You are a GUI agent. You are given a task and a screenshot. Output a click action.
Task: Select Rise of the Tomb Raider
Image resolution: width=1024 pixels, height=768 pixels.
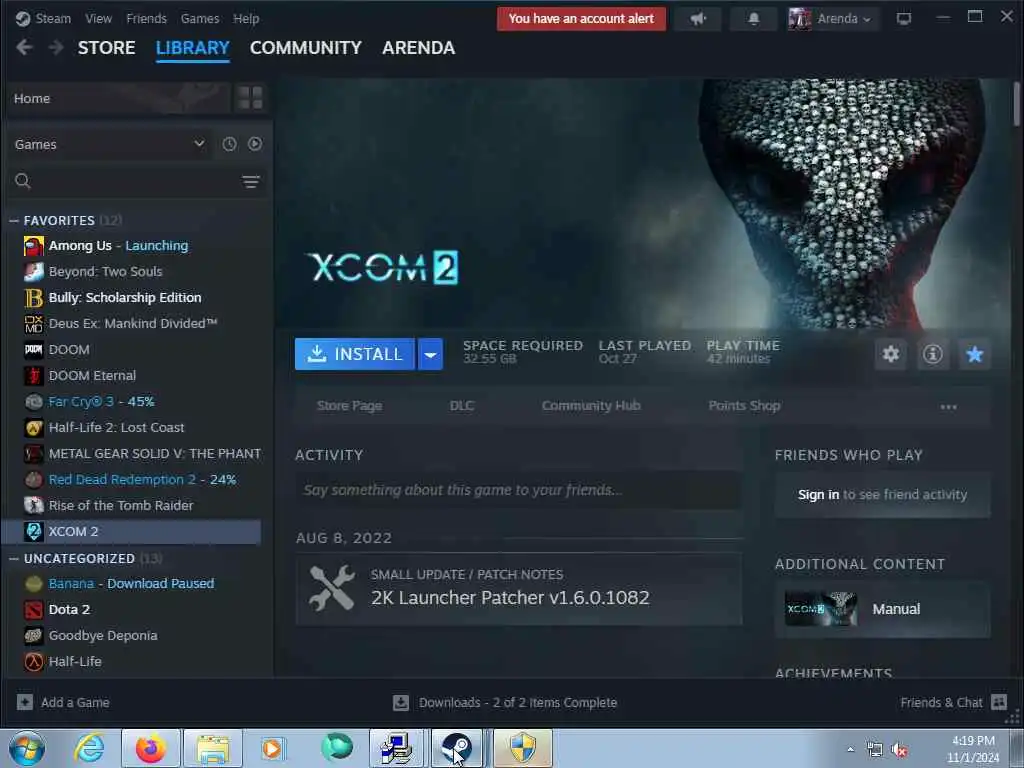pos(131,506)
